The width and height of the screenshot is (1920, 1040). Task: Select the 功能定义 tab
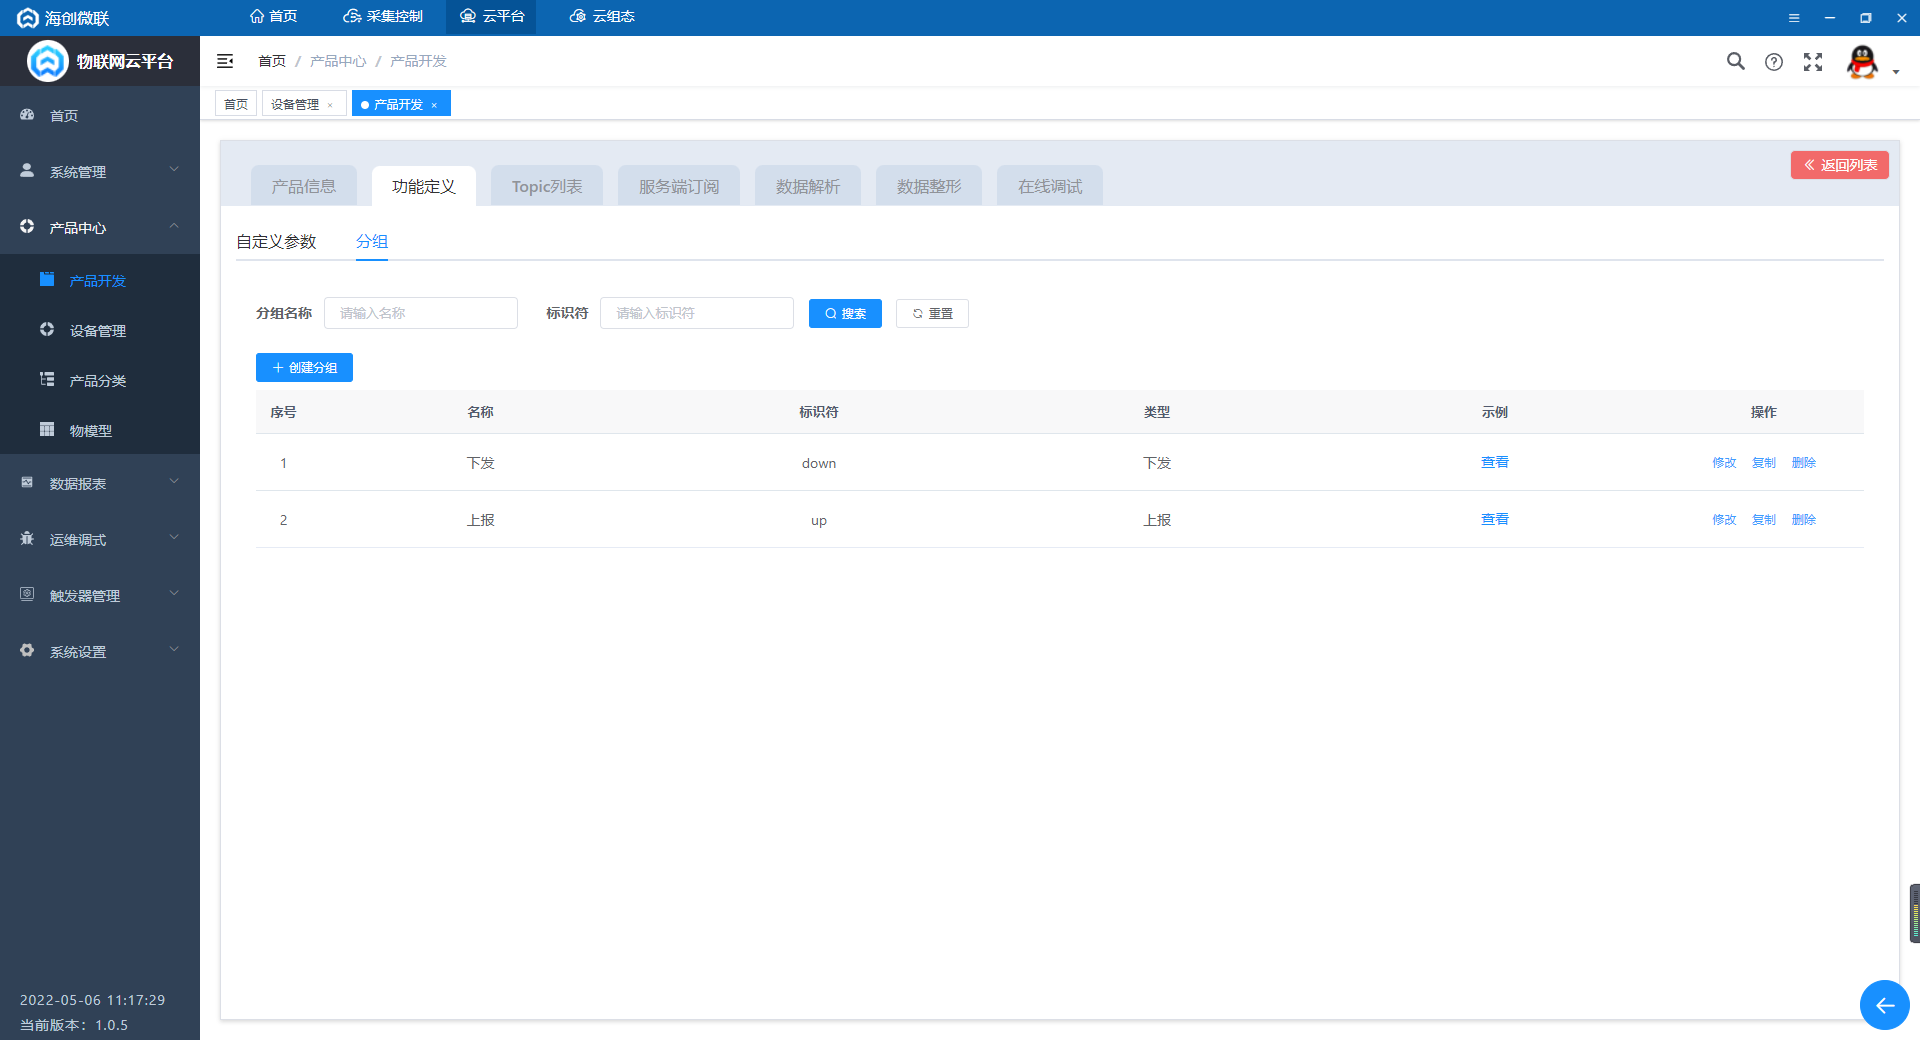[424, 186]
